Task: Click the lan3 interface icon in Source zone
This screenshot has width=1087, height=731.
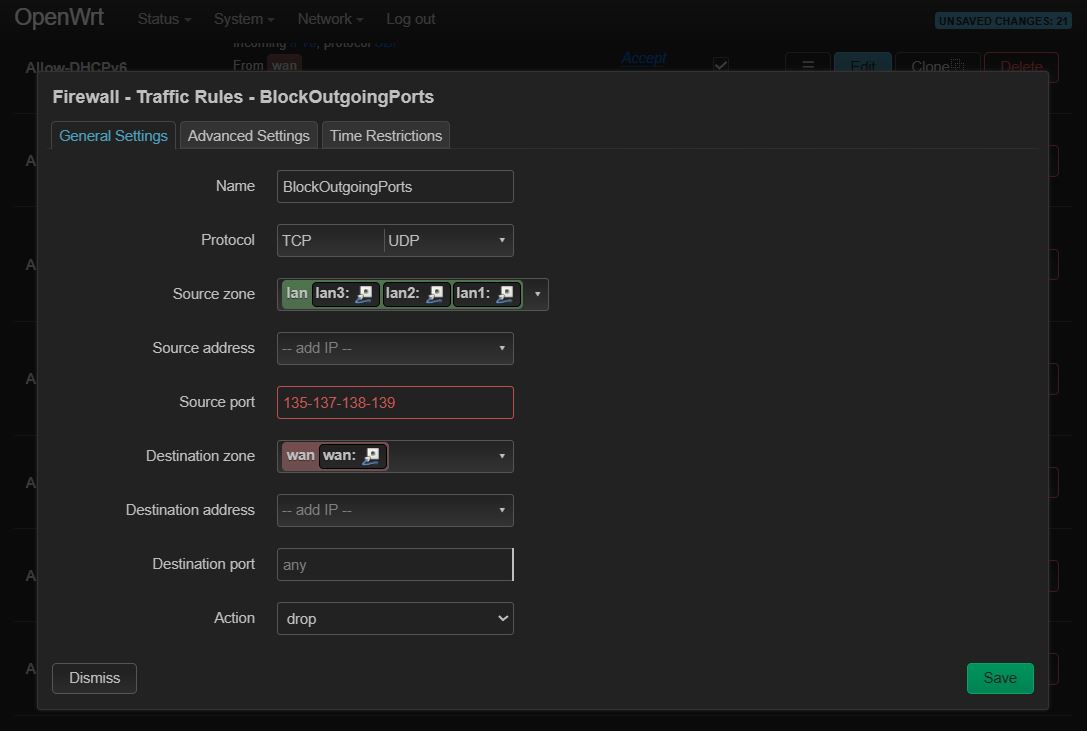Action: pyautogui.click(x=364, y=293)
